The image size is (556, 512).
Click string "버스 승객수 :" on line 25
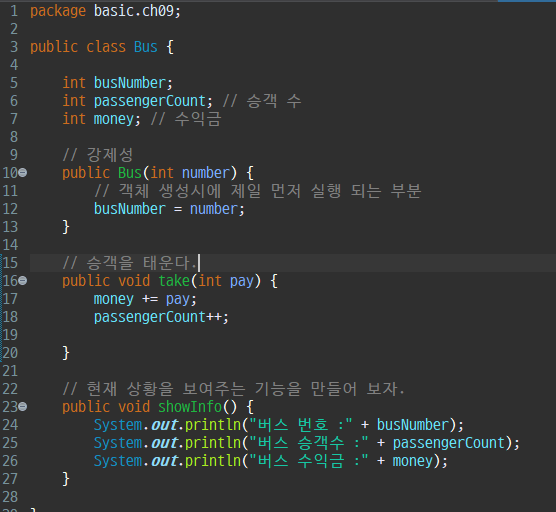click(x=309, y=443)
